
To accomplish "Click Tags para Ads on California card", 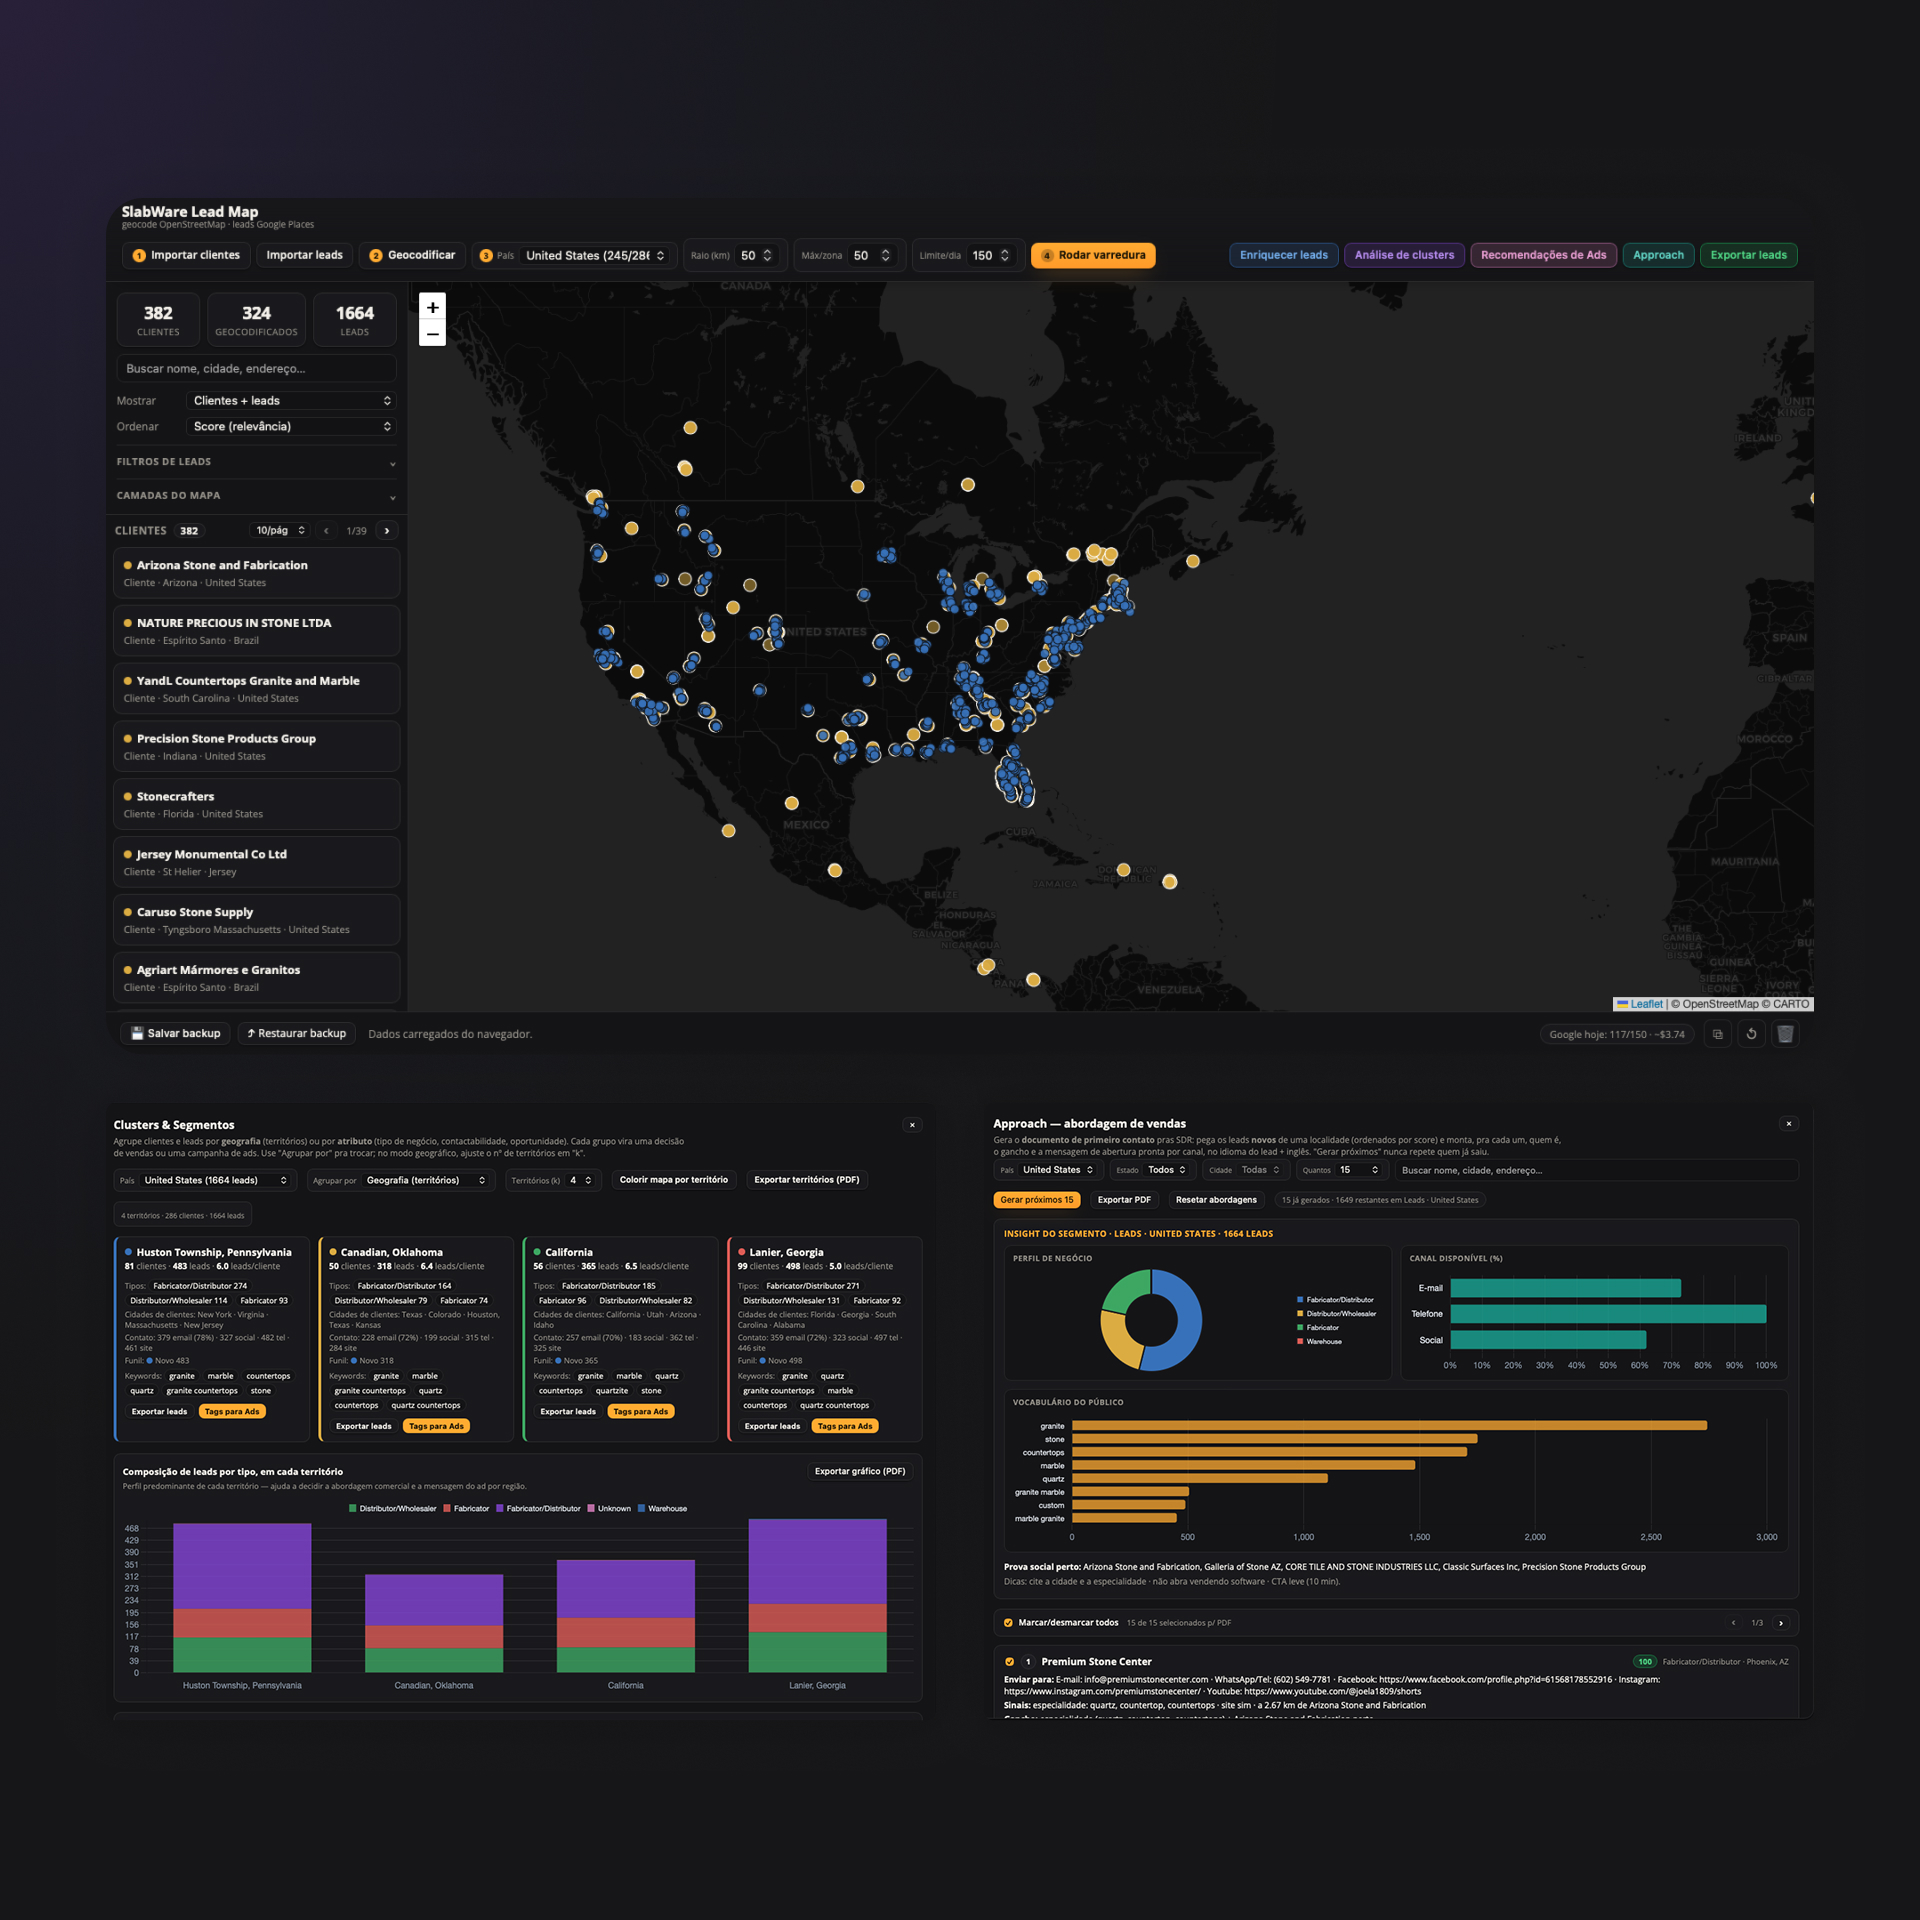I will coord(640,1412).
